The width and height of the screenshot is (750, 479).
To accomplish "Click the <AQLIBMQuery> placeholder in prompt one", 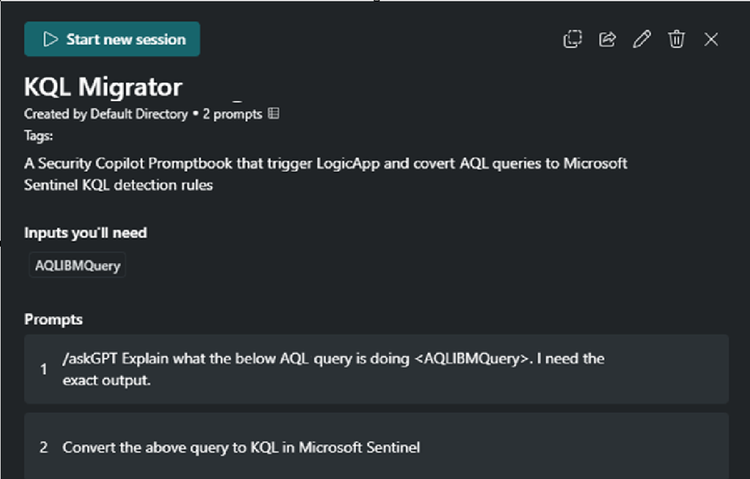I will 471,358.
